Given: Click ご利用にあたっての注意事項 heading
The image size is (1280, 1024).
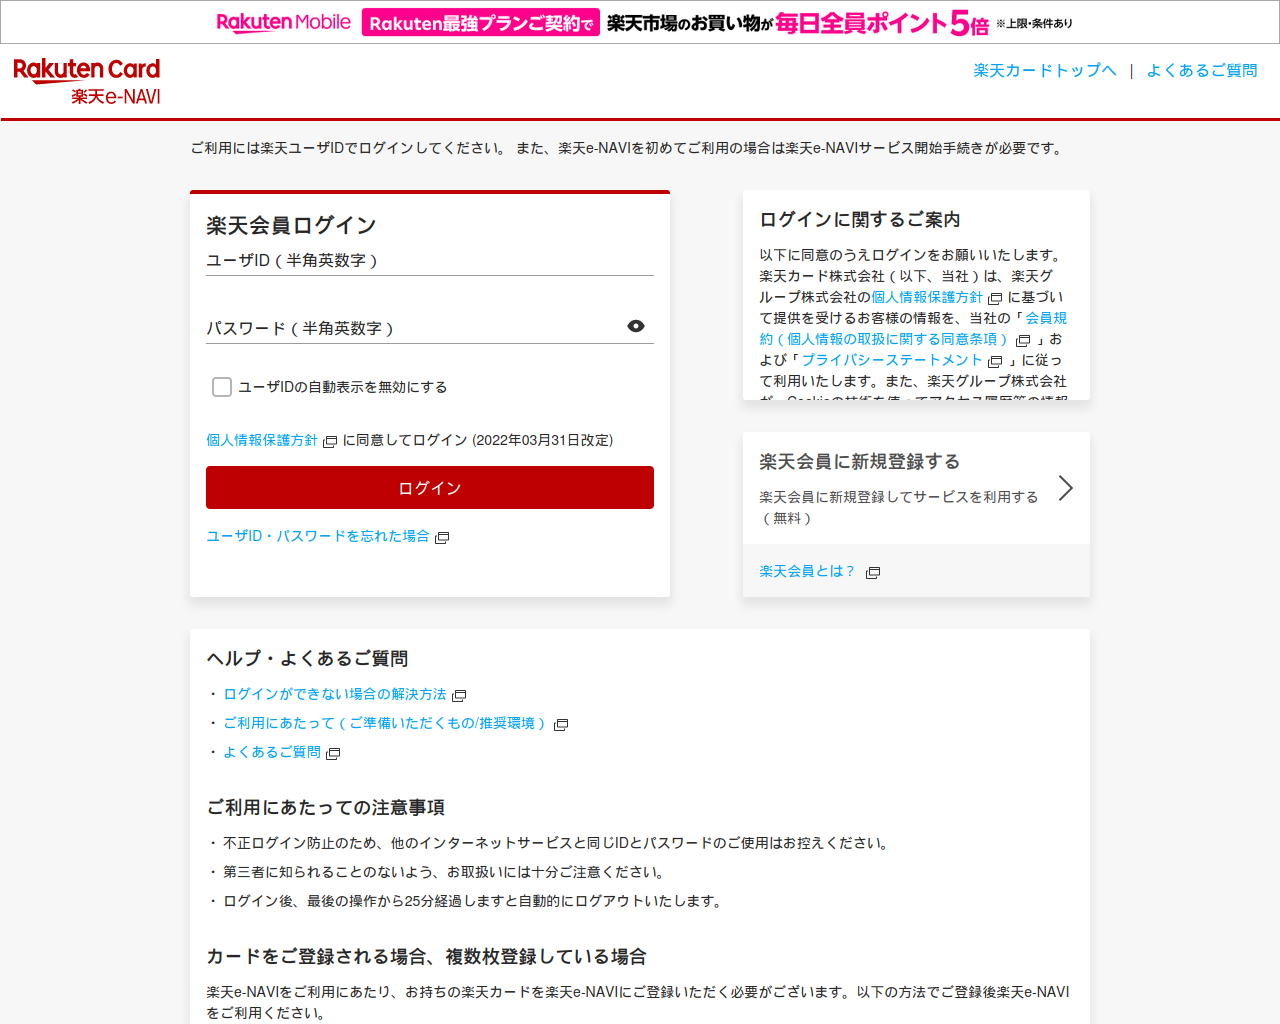Looking at the screenshot, I should point(326,807).
